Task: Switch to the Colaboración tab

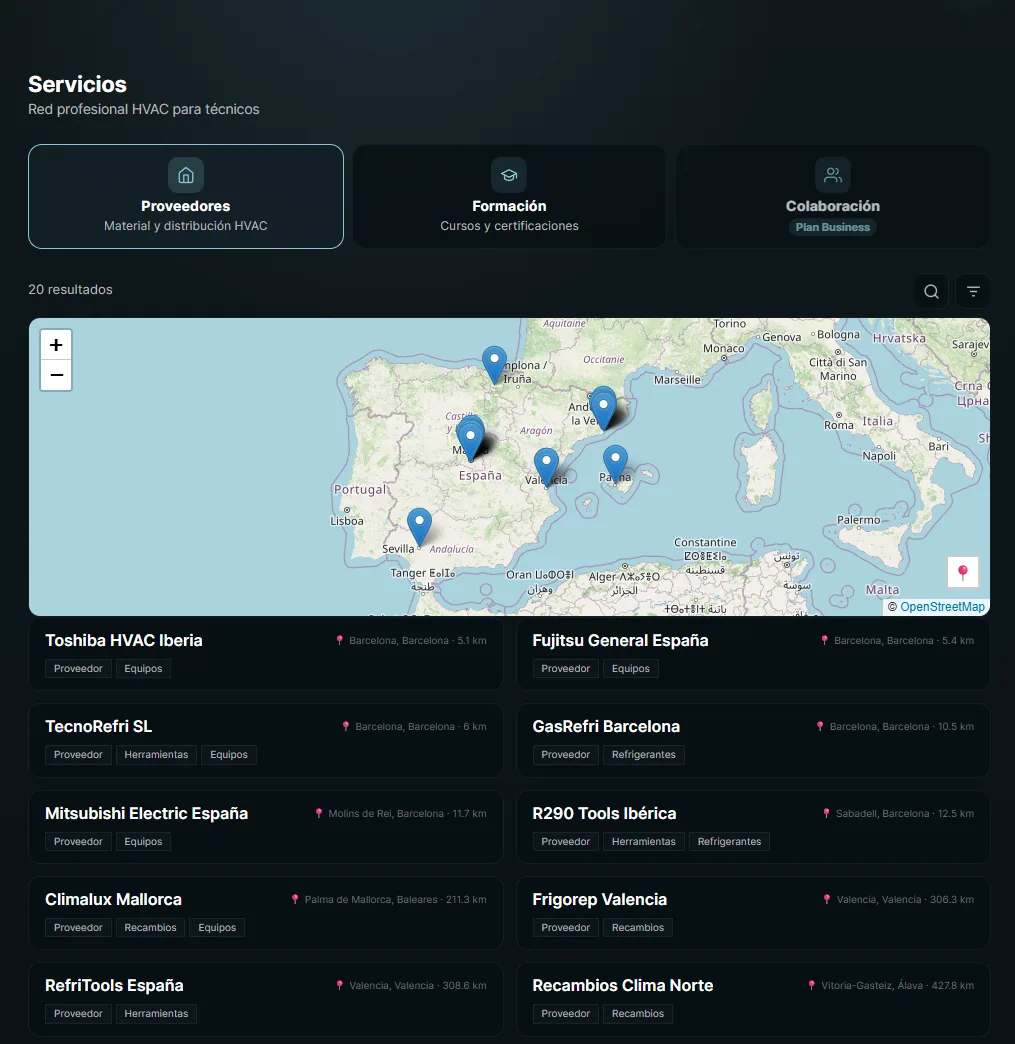Action: [x=833, y=196]
